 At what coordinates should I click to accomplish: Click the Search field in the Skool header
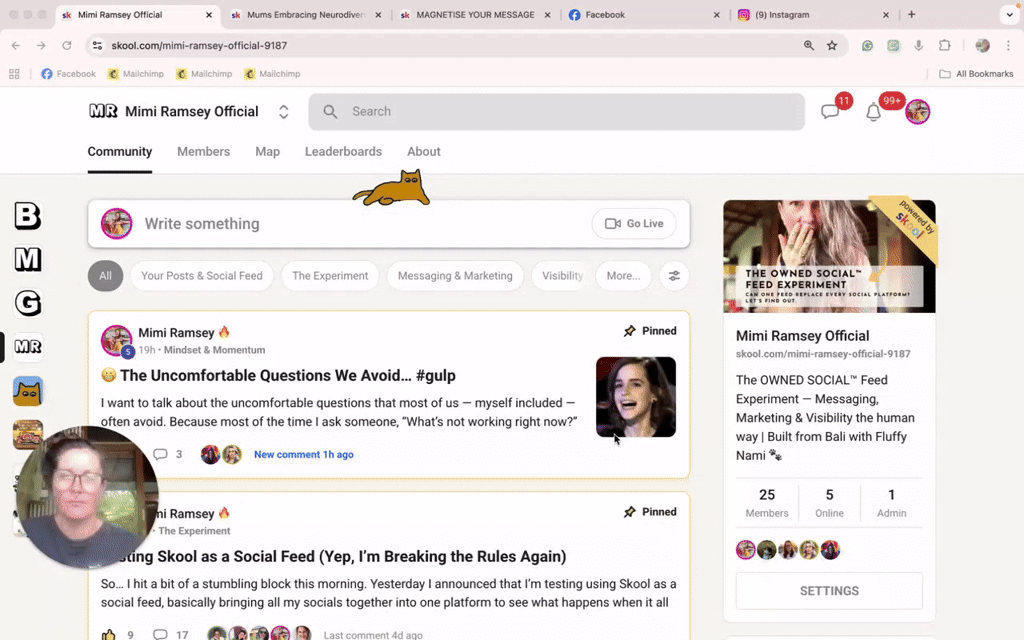tap(556, 112)
